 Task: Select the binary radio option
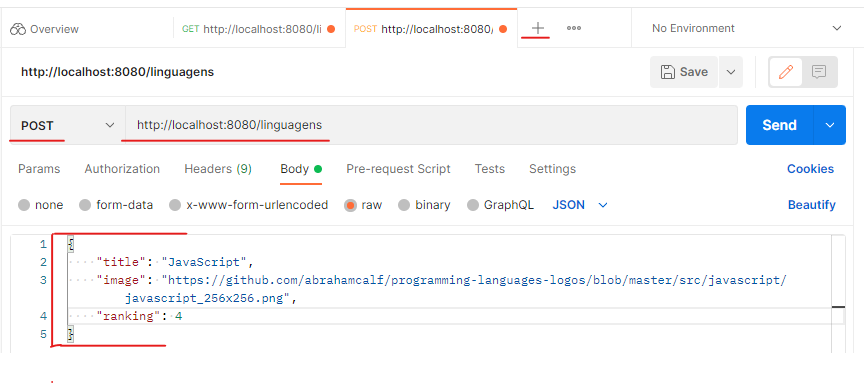(x=404, y=205)
